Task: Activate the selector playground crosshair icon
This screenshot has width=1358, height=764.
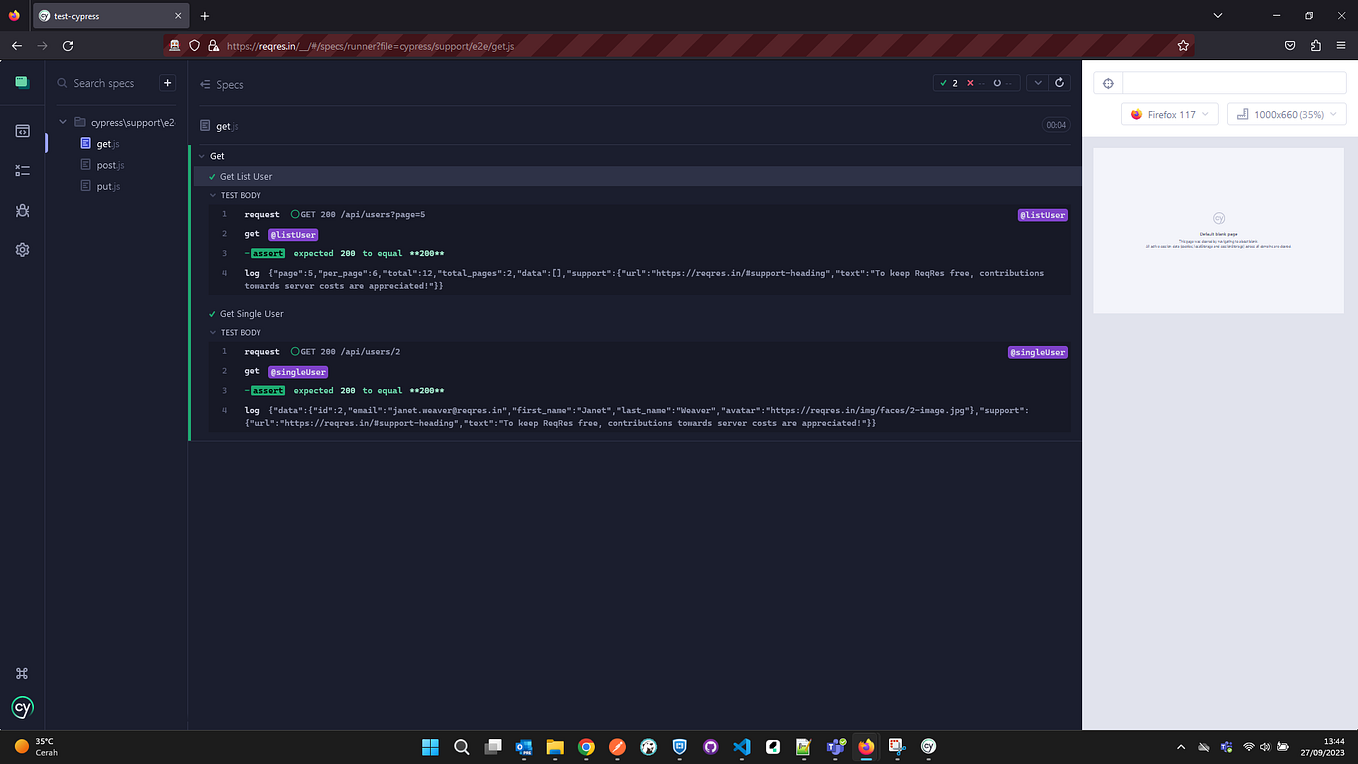Action: click(x=1108, y=83)
